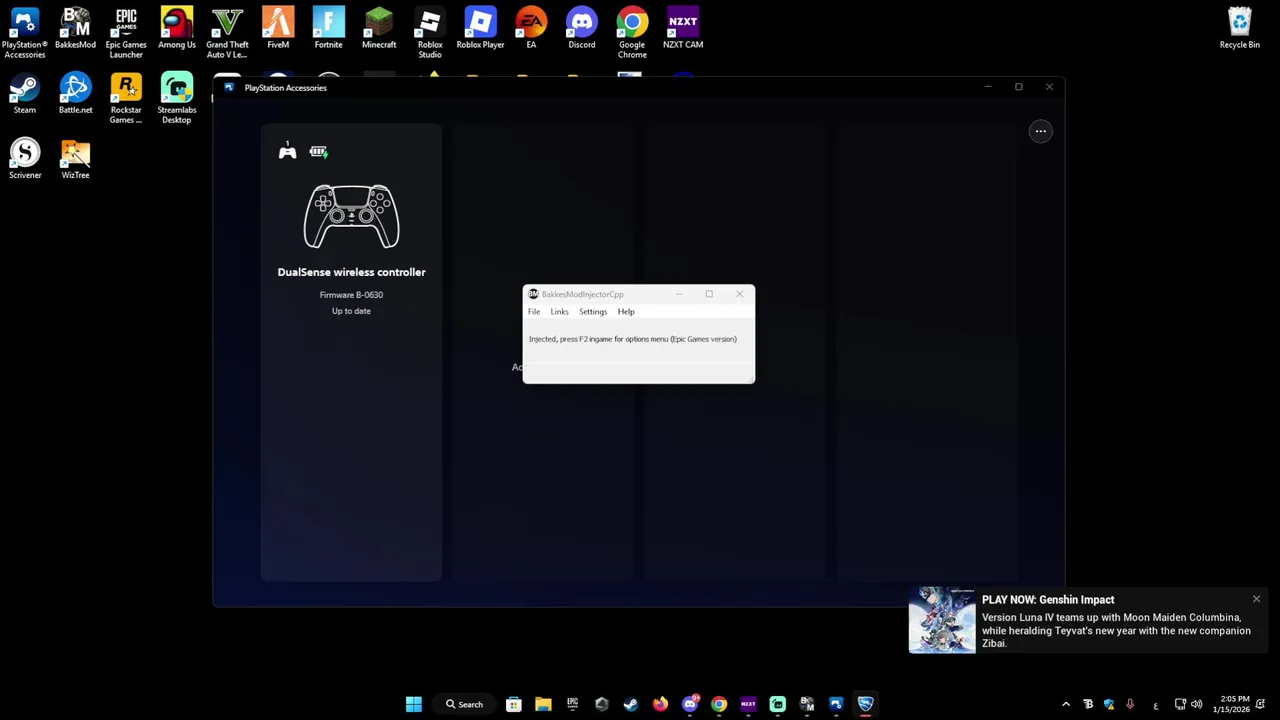The image size is (1280, 720).
Task: Click the battery charging status icon
Action: [318, 151]
